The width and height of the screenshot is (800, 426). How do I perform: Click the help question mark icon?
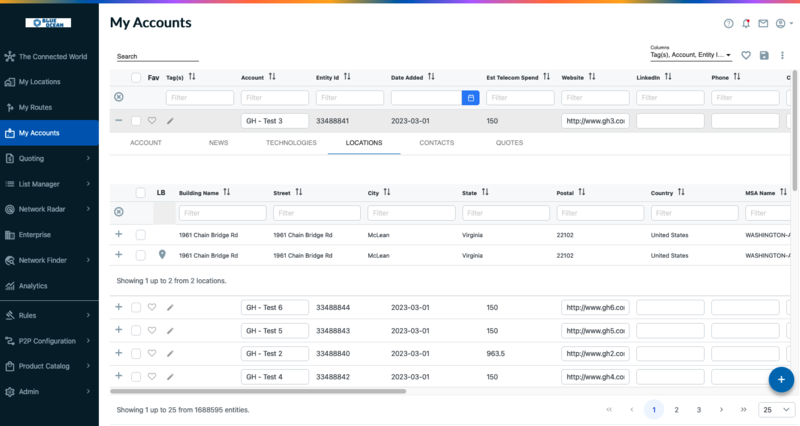click(x=729, y=23)
